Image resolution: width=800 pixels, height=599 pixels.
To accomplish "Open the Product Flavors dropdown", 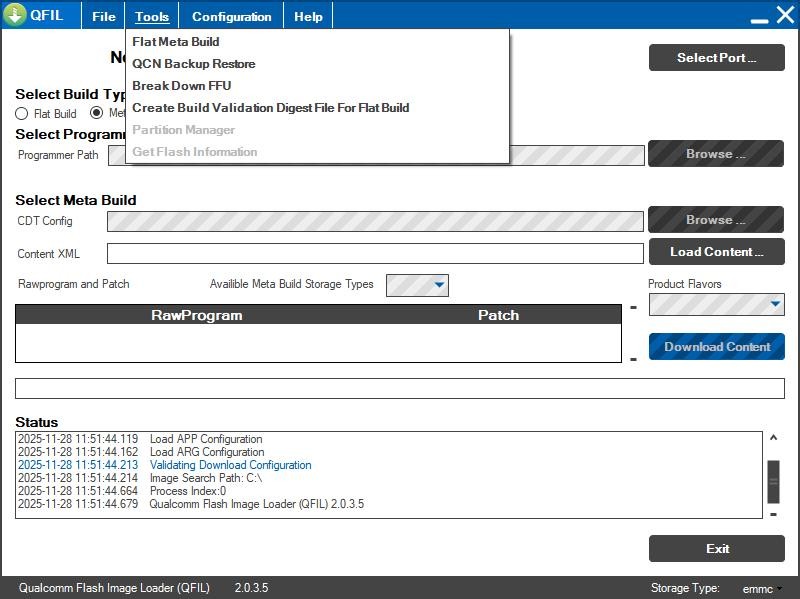I will (x=716, y=305).
